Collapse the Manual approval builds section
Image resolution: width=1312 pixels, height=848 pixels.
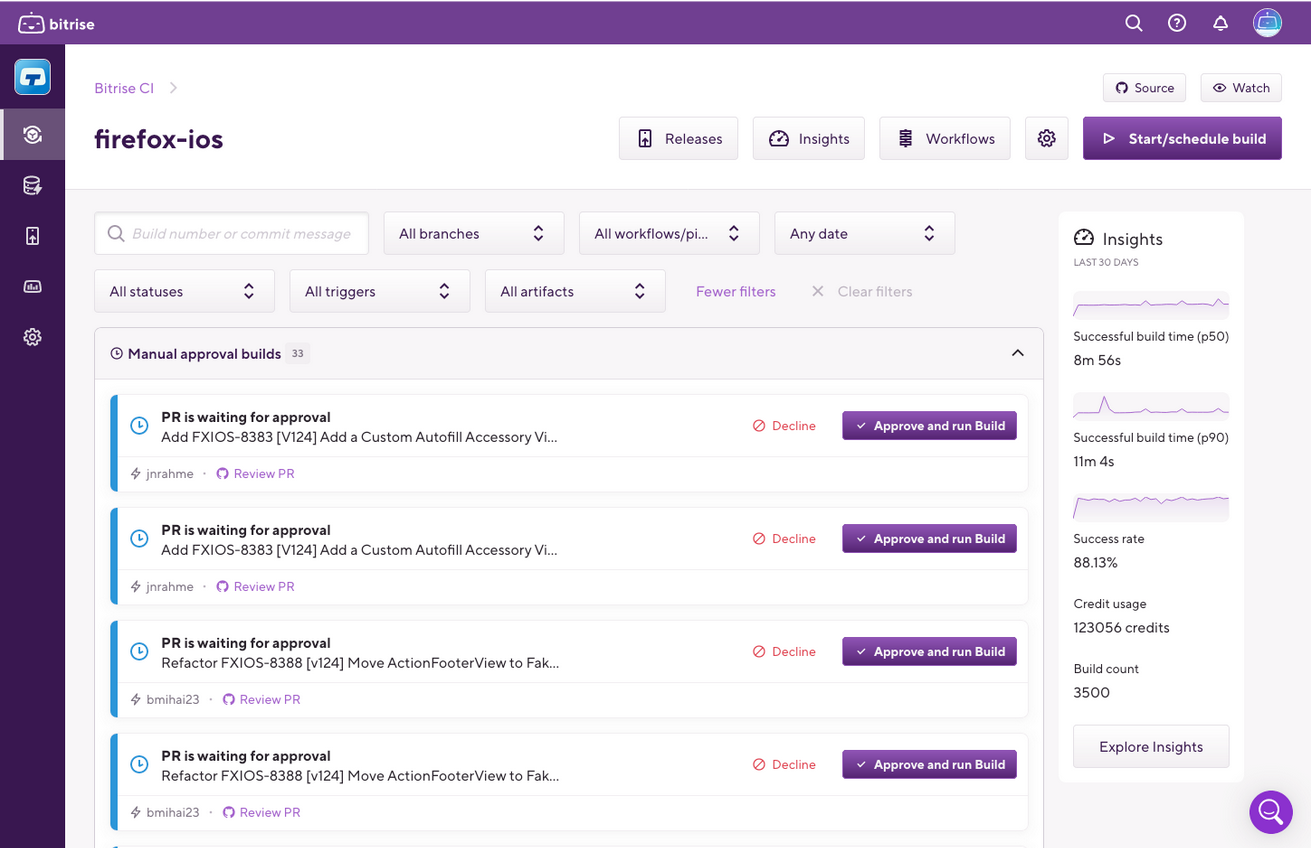click(1017, 353)
